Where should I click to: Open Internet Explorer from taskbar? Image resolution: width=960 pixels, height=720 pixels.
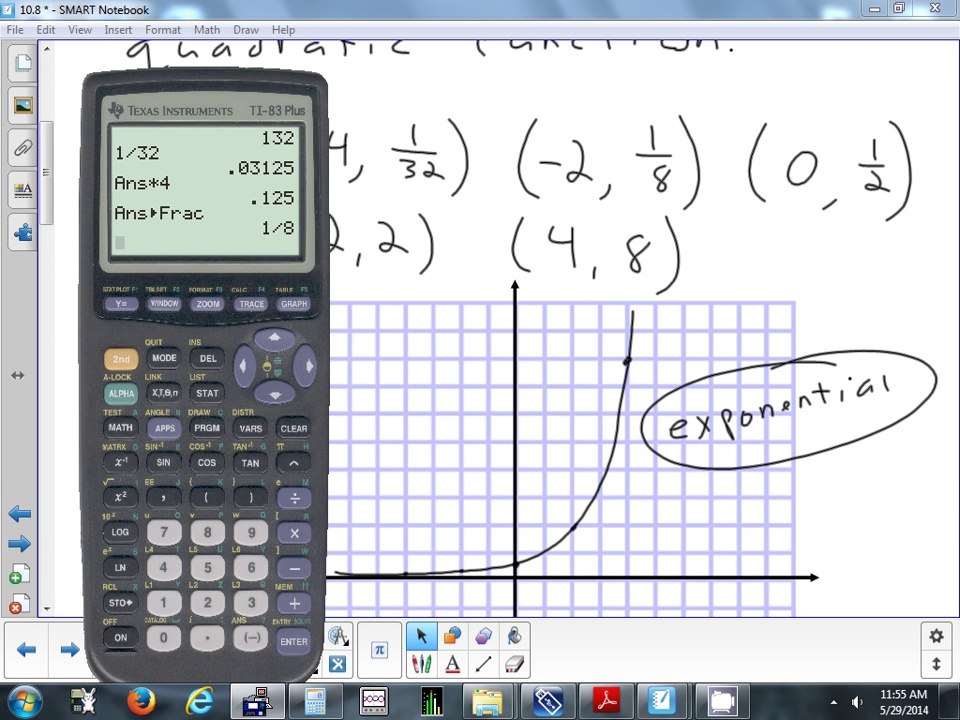pos(199,702)
